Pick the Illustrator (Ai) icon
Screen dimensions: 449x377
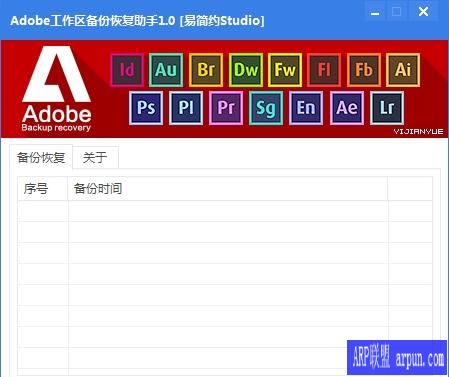(403, 70)
